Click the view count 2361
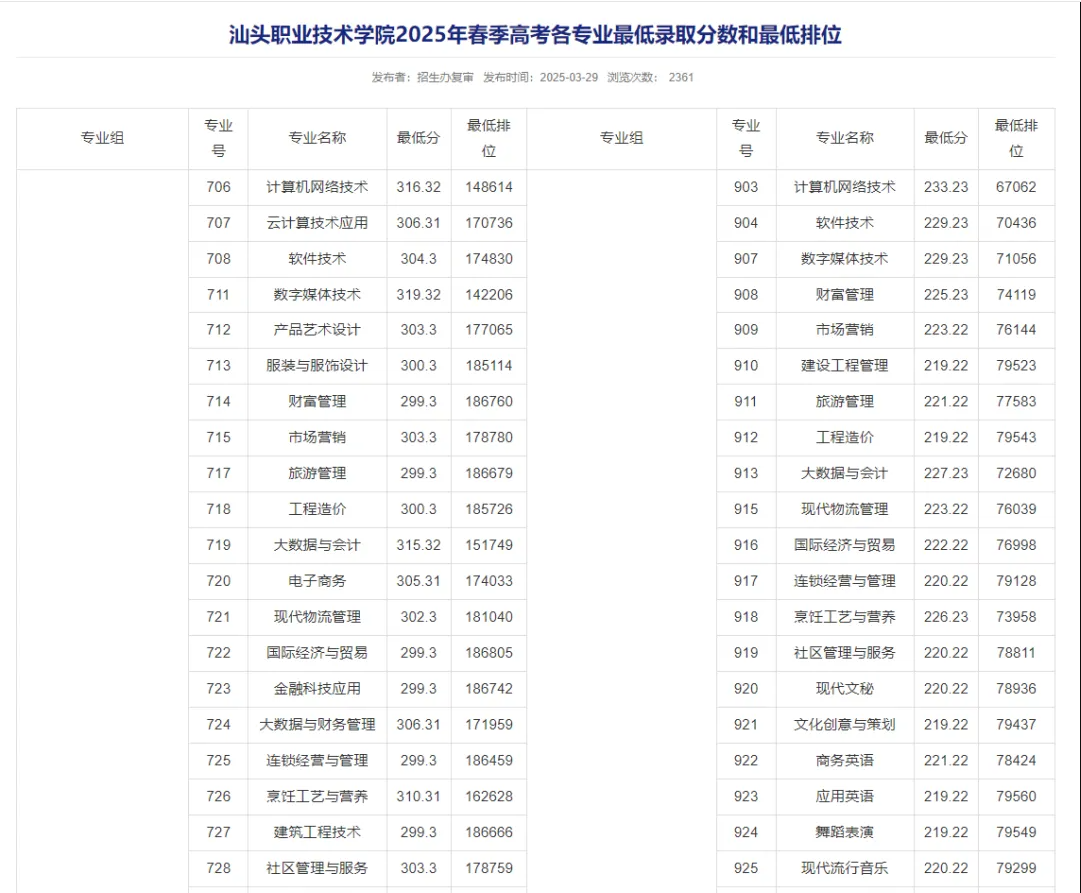1081x893 pixels. [x=681, y=78]
